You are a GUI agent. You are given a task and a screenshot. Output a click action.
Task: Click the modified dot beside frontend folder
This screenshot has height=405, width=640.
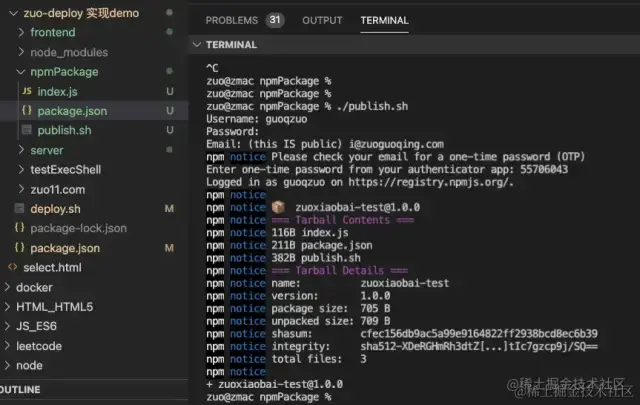[169, 32]
